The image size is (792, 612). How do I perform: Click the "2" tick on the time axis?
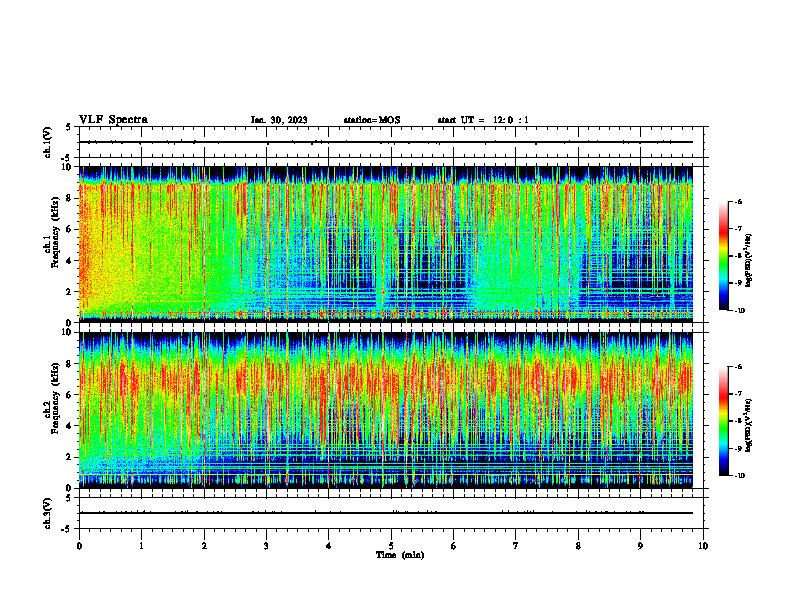tap(204, 546)
